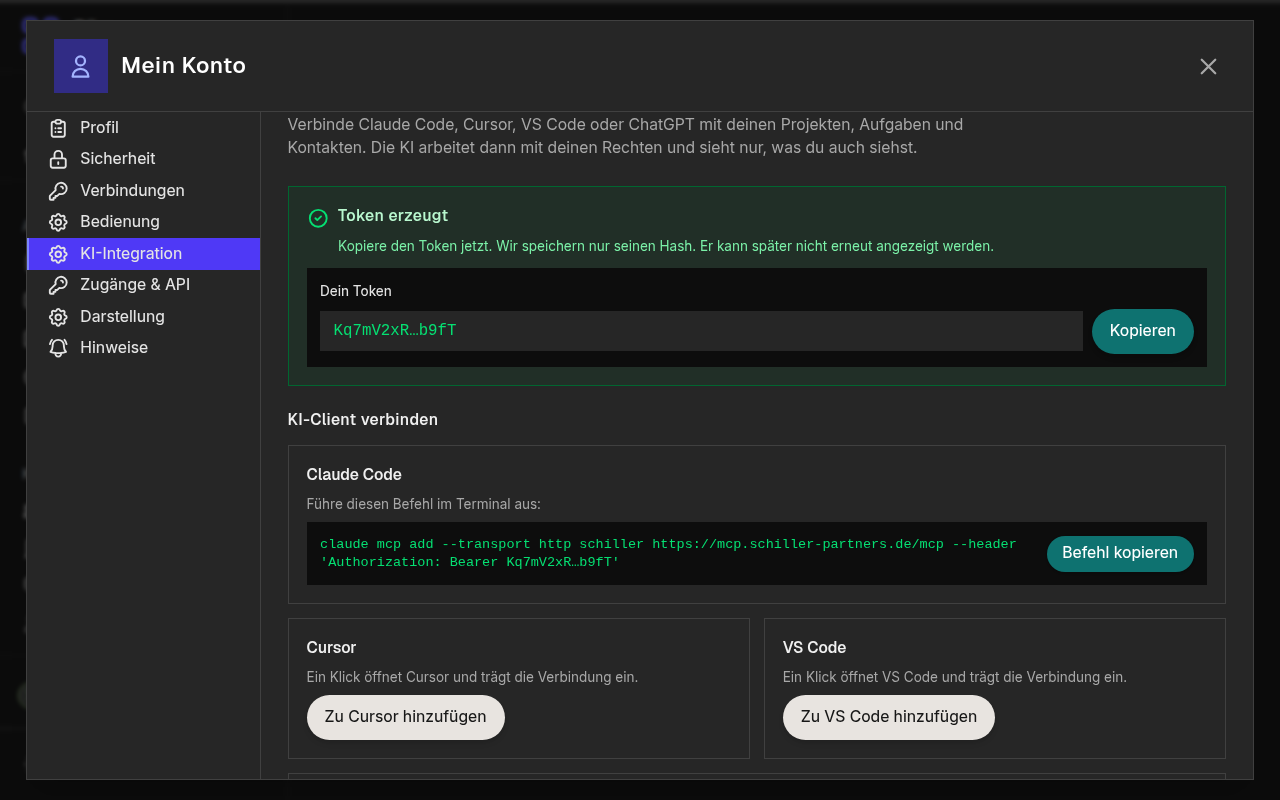Click the gear icon next to Bedienung

click(x=59, y=222)
